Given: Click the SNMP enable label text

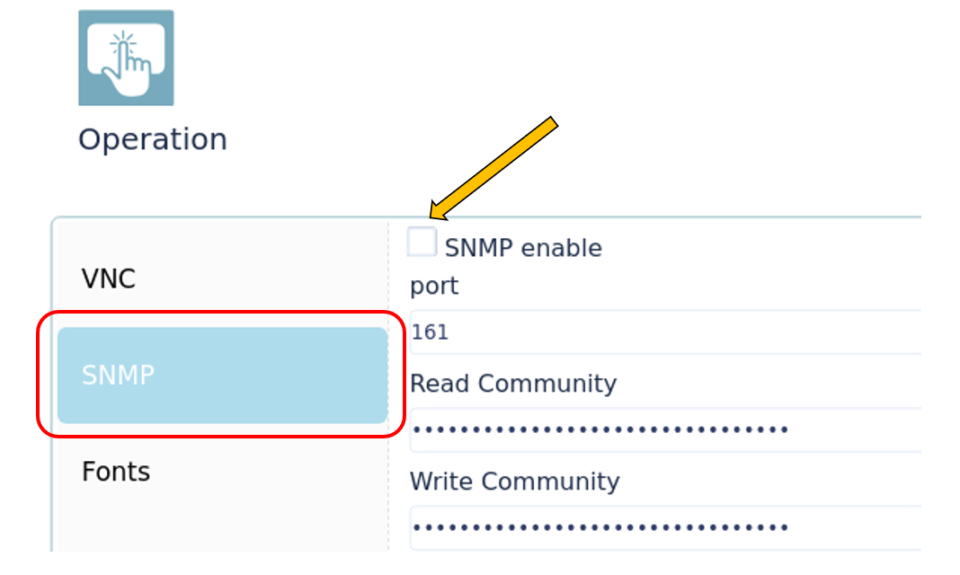Looking at the screenshot, I should pyautogui.click(x=523, y=248).
